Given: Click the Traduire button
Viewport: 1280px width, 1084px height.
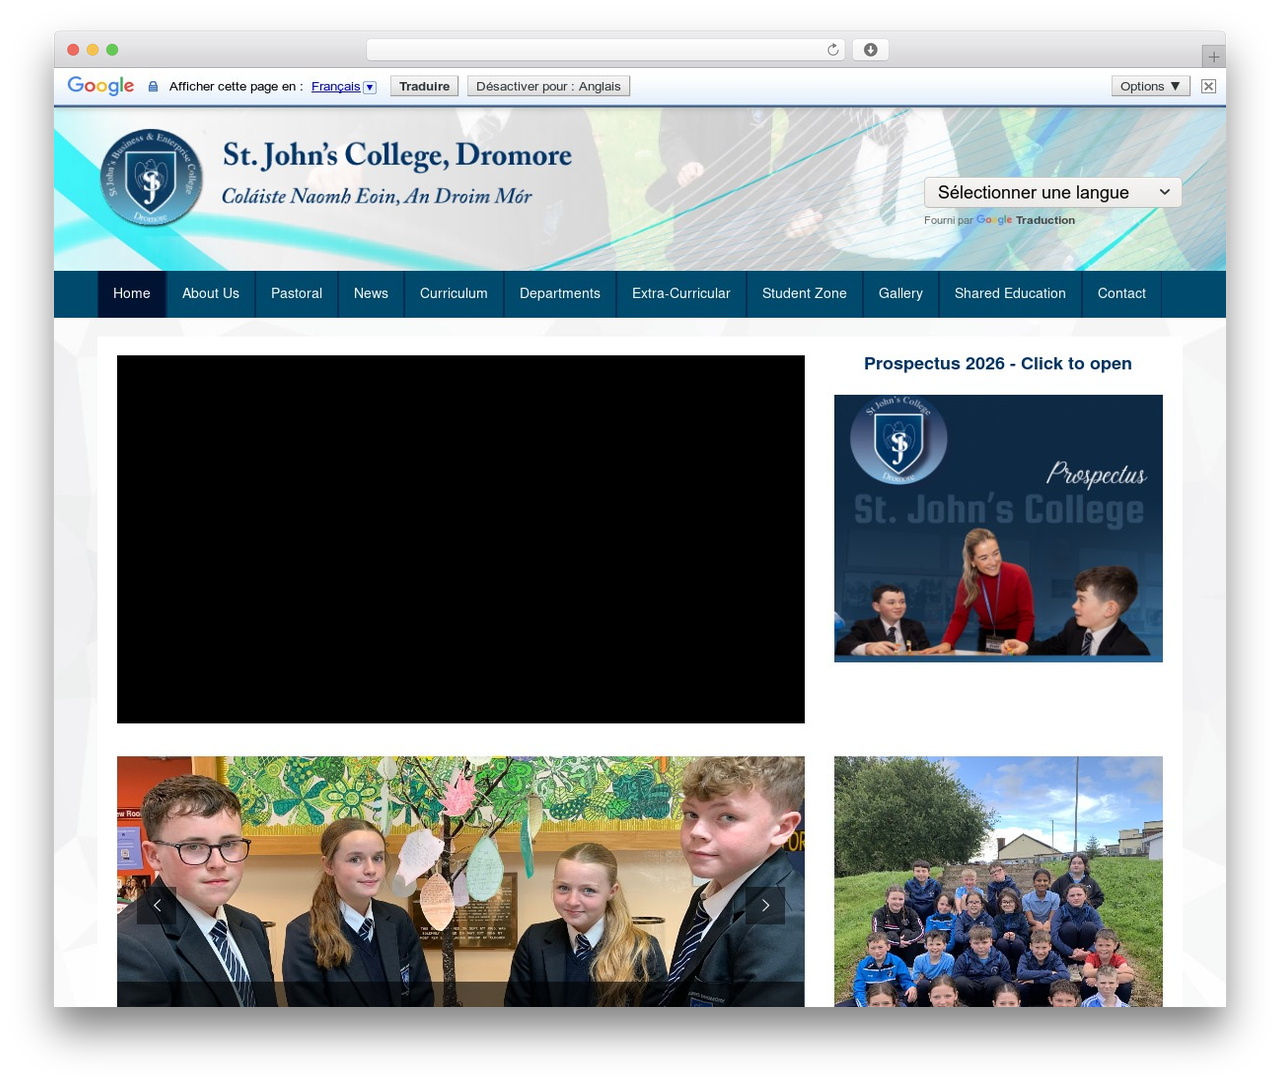Looking at the screenshot, I should click(424, 86).
